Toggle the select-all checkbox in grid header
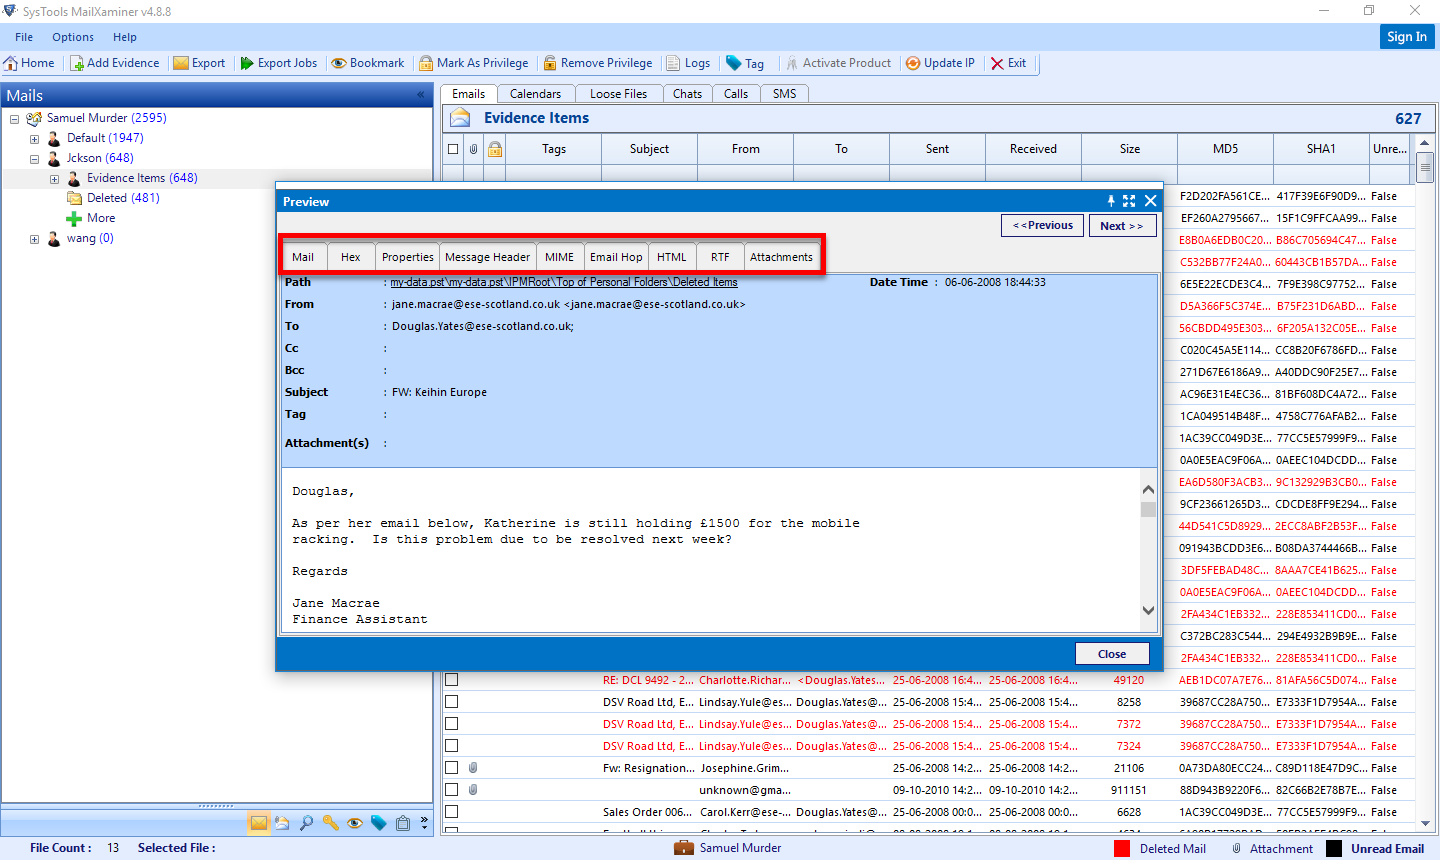This screenshot has width=1440, height=860. [x=453, y=149]
